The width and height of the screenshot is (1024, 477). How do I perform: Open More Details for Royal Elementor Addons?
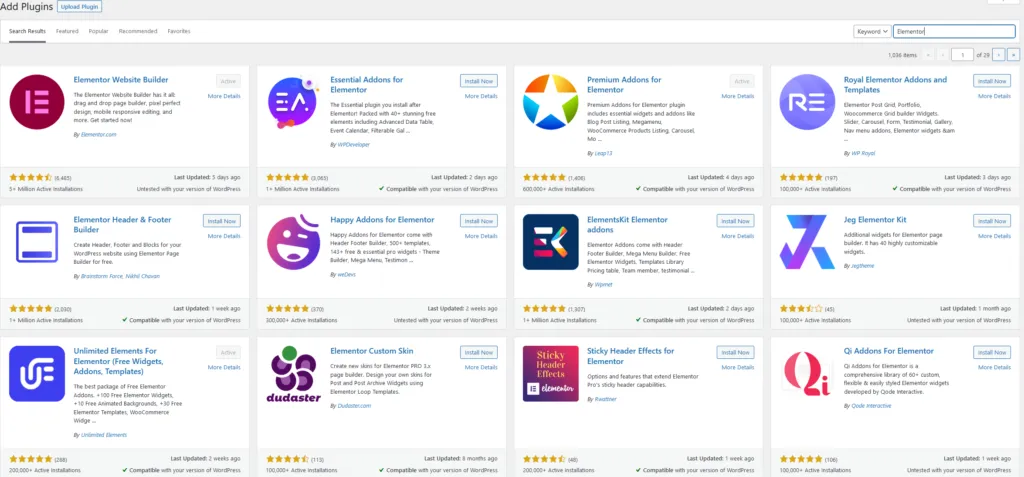995,96
